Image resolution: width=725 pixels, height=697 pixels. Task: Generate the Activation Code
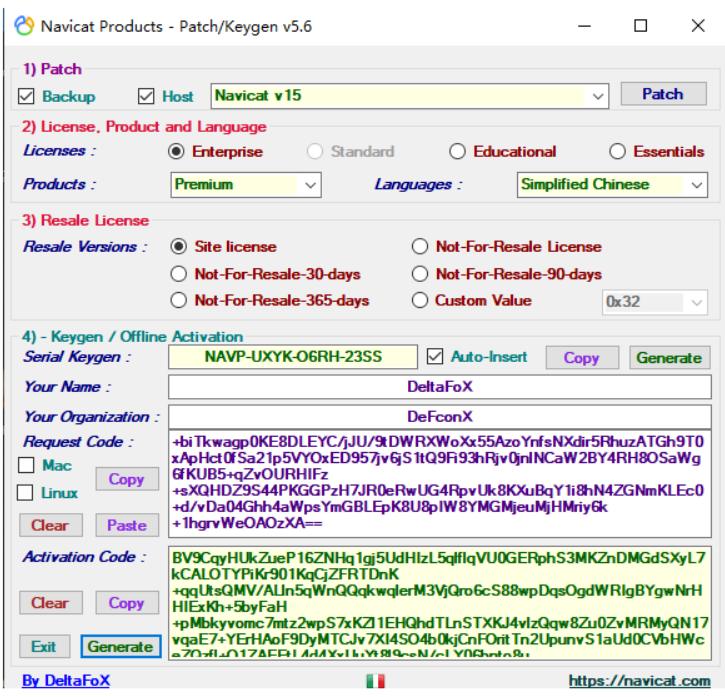121,647
